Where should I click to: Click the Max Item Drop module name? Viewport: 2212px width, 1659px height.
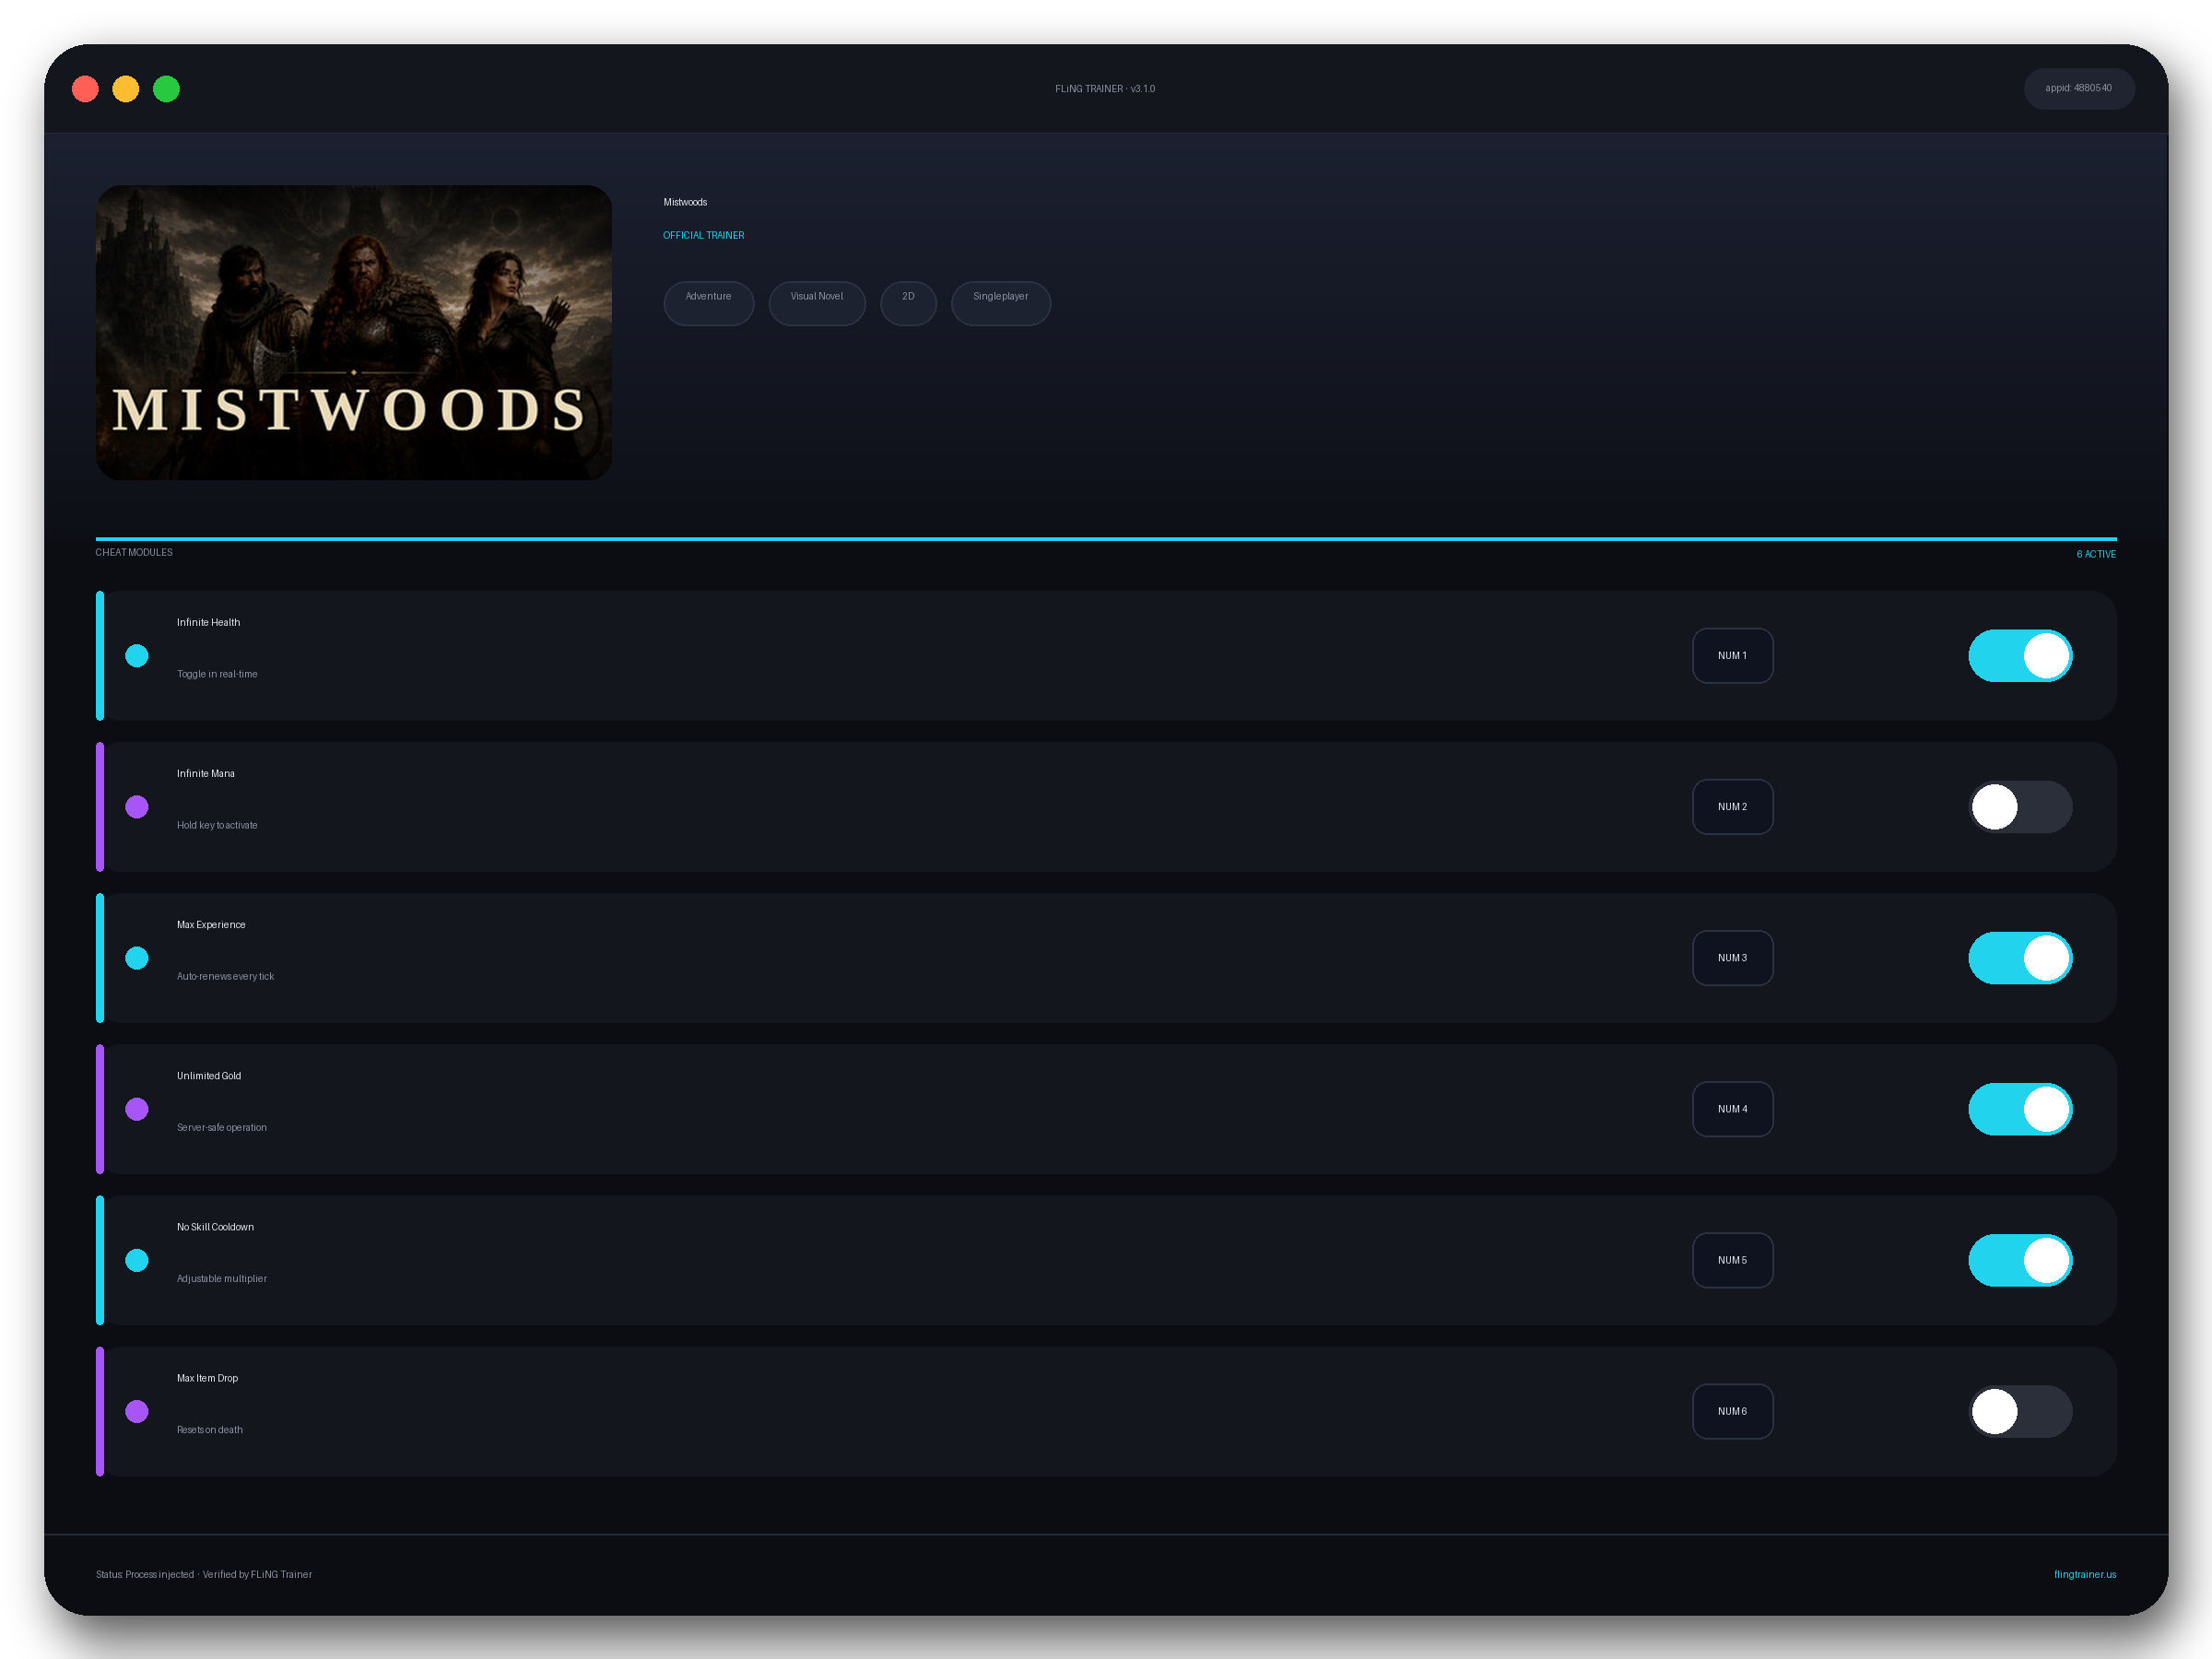[x=207, y=1378]
